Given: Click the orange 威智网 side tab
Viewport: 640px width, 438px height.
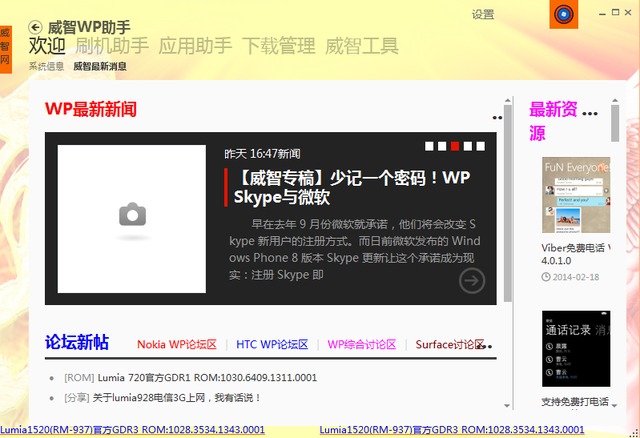Looking at the screenshot, I should click(x=5, y=49).
